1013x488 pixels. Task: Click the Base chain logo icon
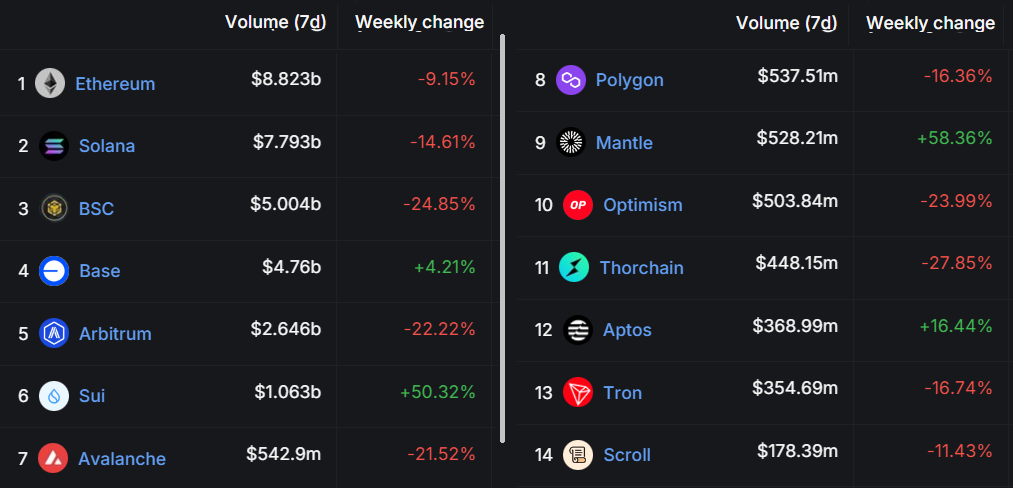click(54, 271)
